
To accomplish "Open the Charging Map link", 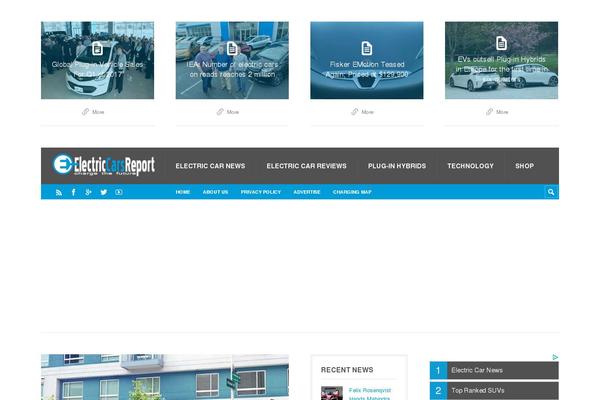I will [352, 192].
